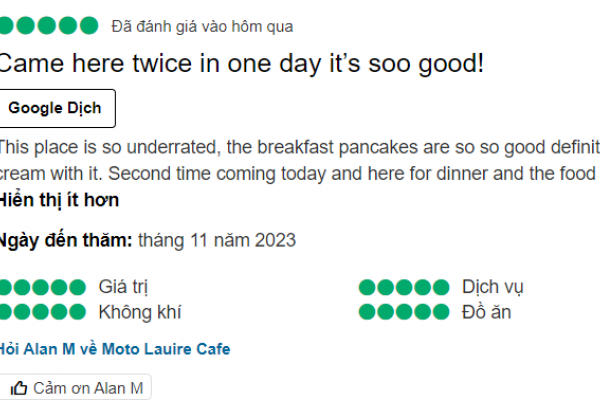Viewport: 600px width, 400px height.
Task: Click the Ngày đến thăm label
Action: [x=66, y=240]
